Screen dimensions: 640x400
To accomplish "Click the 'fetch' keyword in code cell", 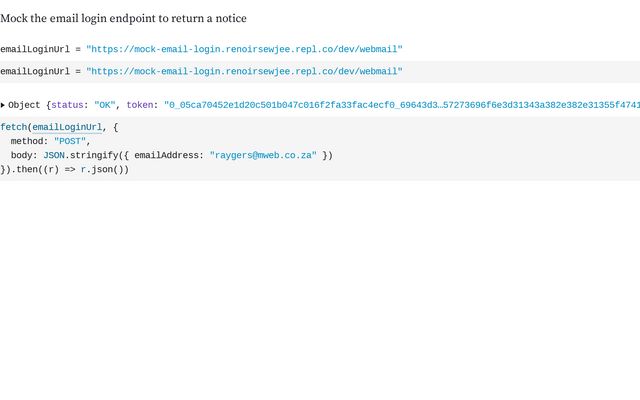I will pos(13,127).
